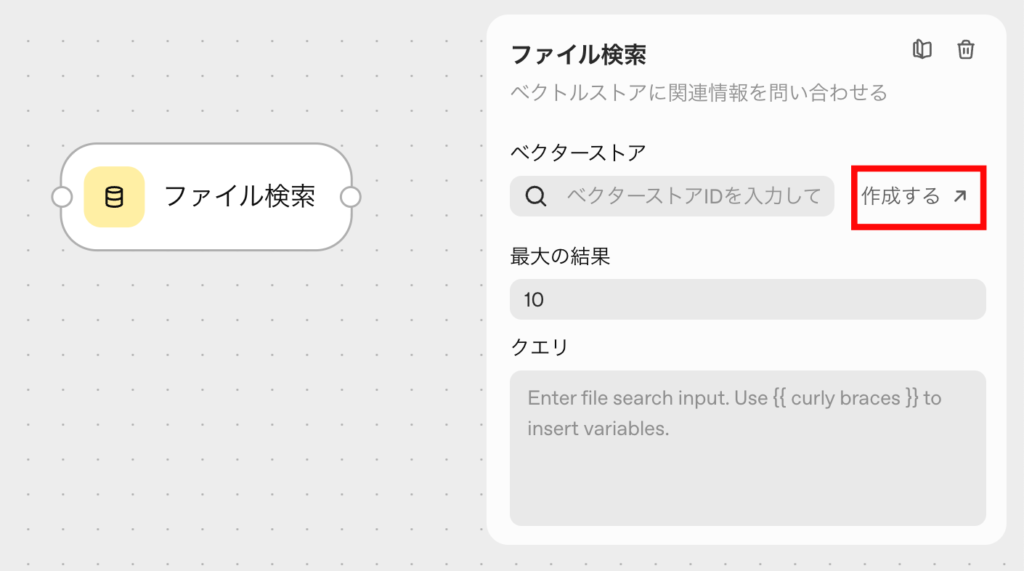Image resolution: width=1024 pixels, height=571 pixels.
Task: Click the panel title ファイル検索
Action: [x=579, y=54]
